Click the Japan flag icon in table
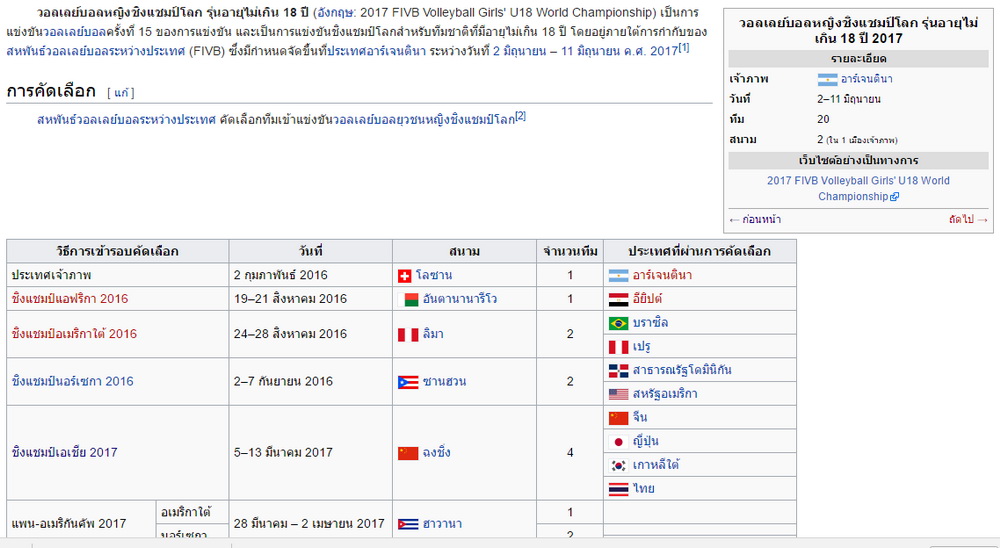 point(618,442)
